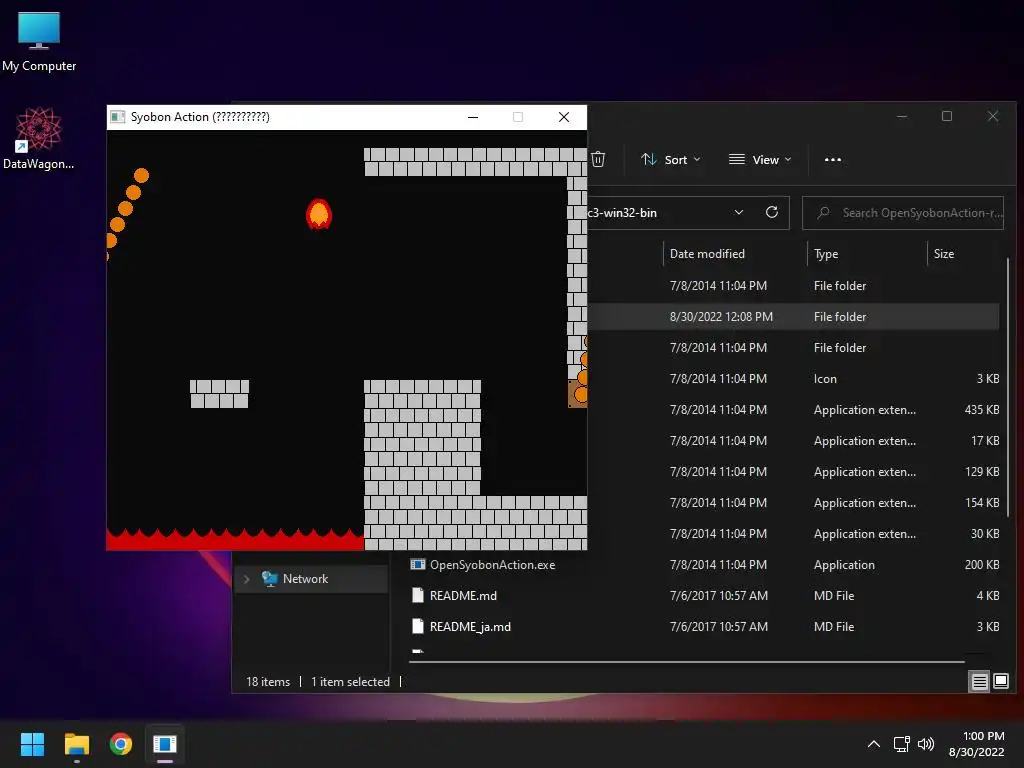
Task: Expand the address bar history dropdown
Action: [739, 212]
